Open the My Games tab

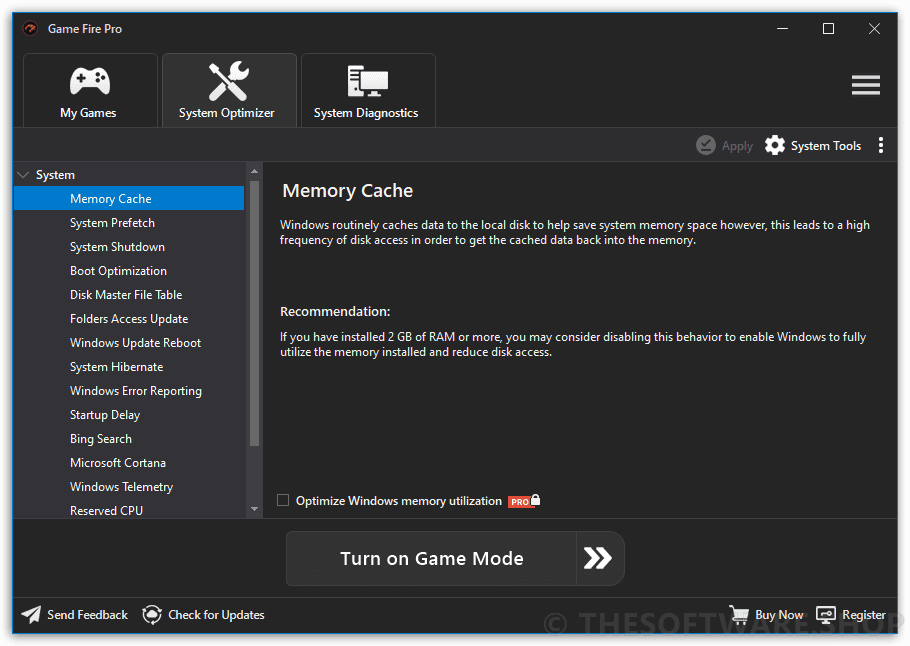pos(90,91)
